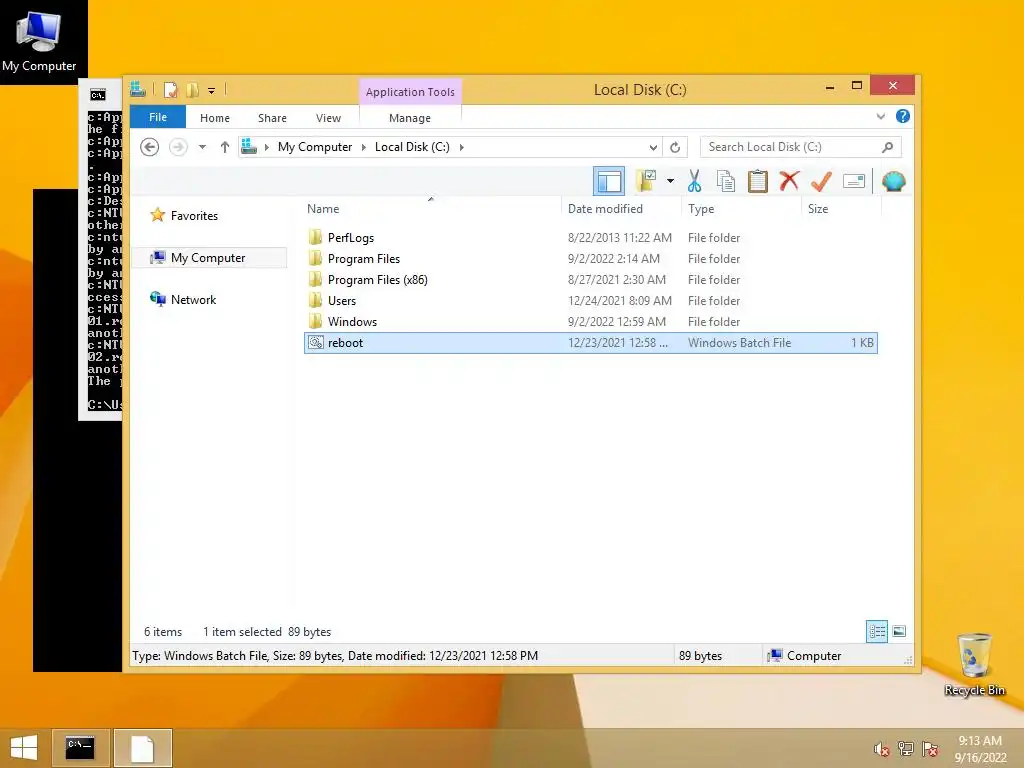Viewport: 1024px width, 768px height.
Task: Select the Recycle Bin desktop icon
Action: (974, 664)
